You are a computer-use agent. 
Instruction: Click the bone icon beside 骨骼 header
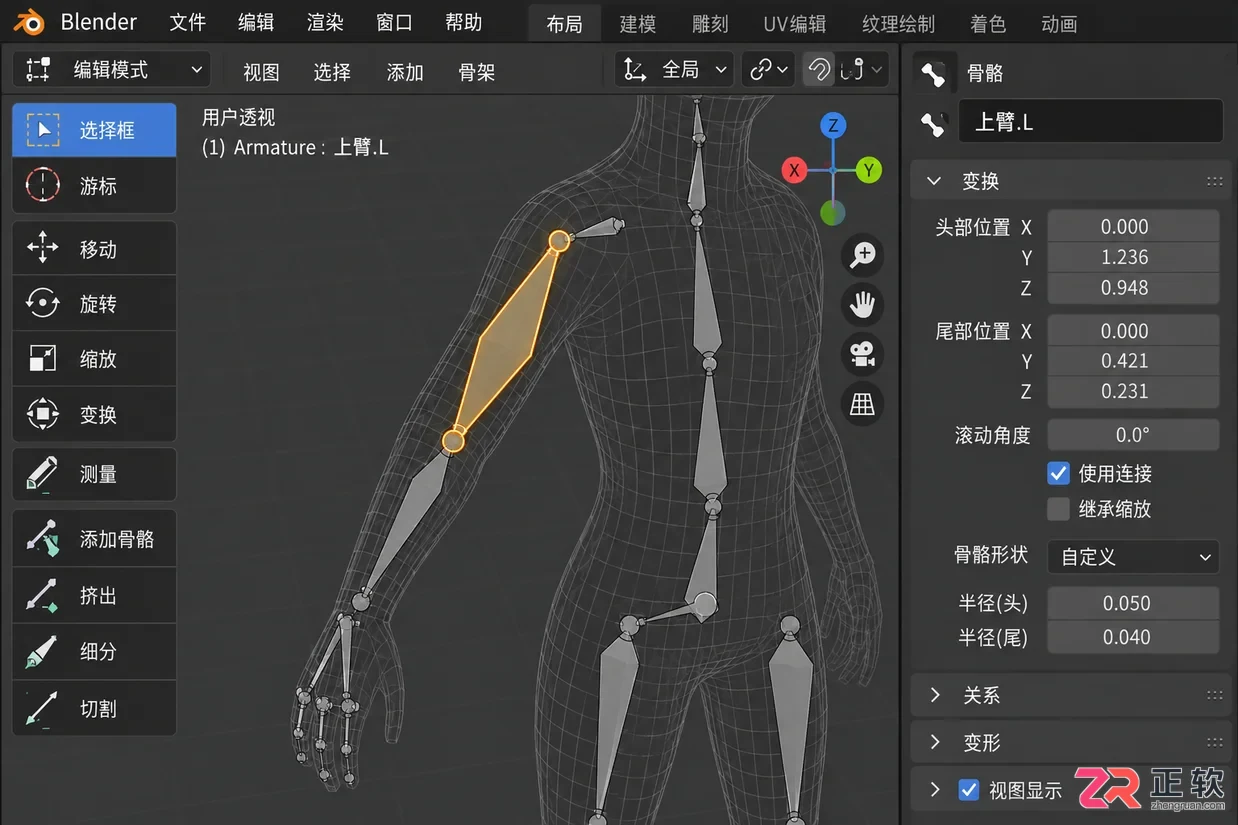click(934, 73)
